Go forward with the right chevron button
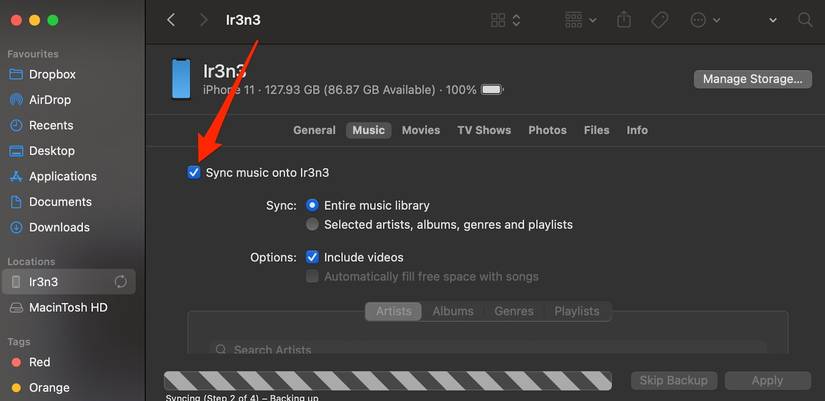This screenshot has height=401, width=825. point(204,20)
